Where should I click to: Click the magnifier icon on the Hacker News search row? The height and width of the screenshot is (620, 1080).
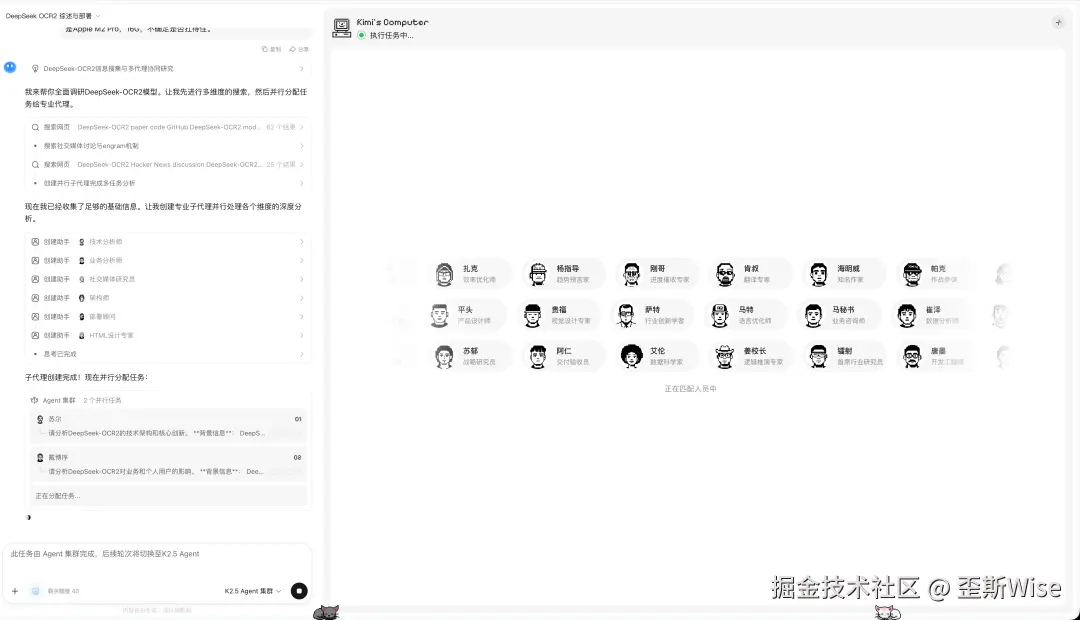pyautogui.click(x=35, y=165)
